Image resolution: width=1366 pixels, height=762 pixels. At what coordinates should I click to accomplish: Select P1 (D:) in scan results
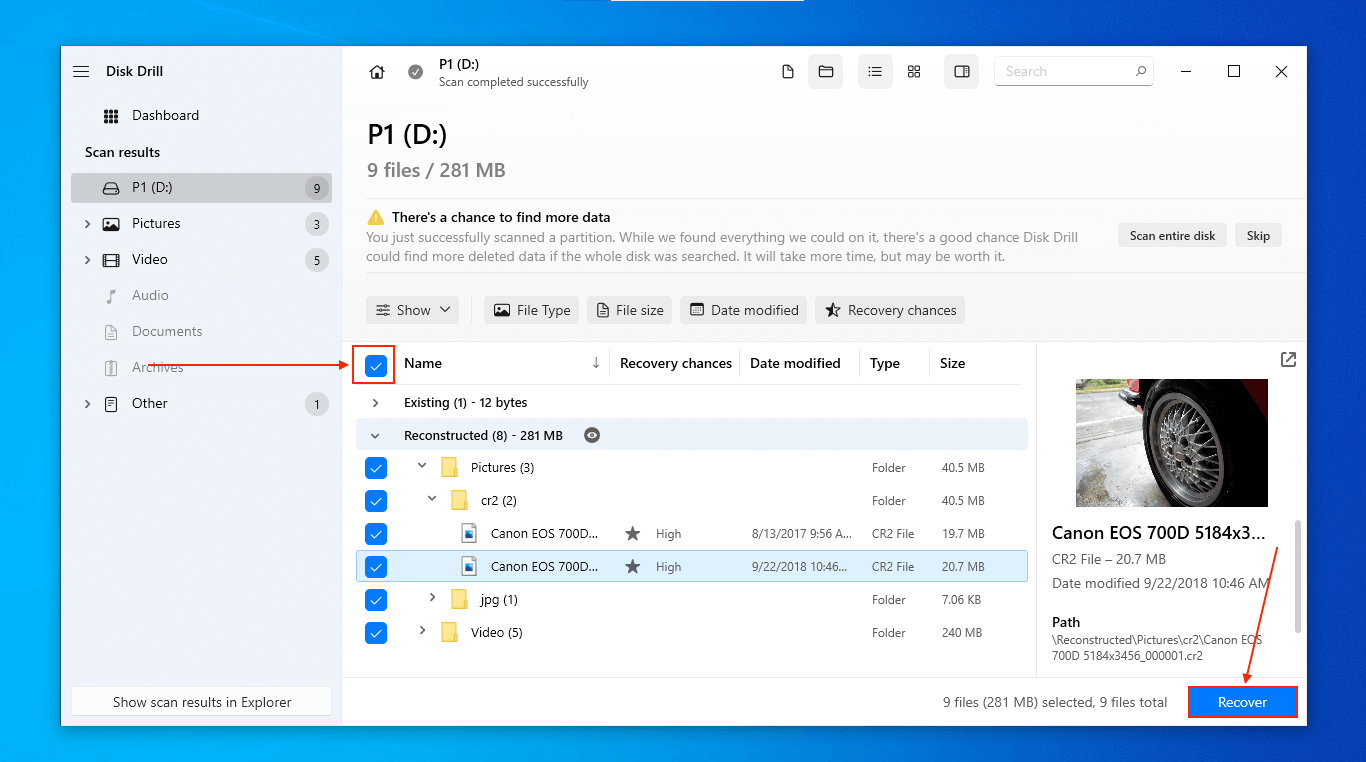point(201,188)
